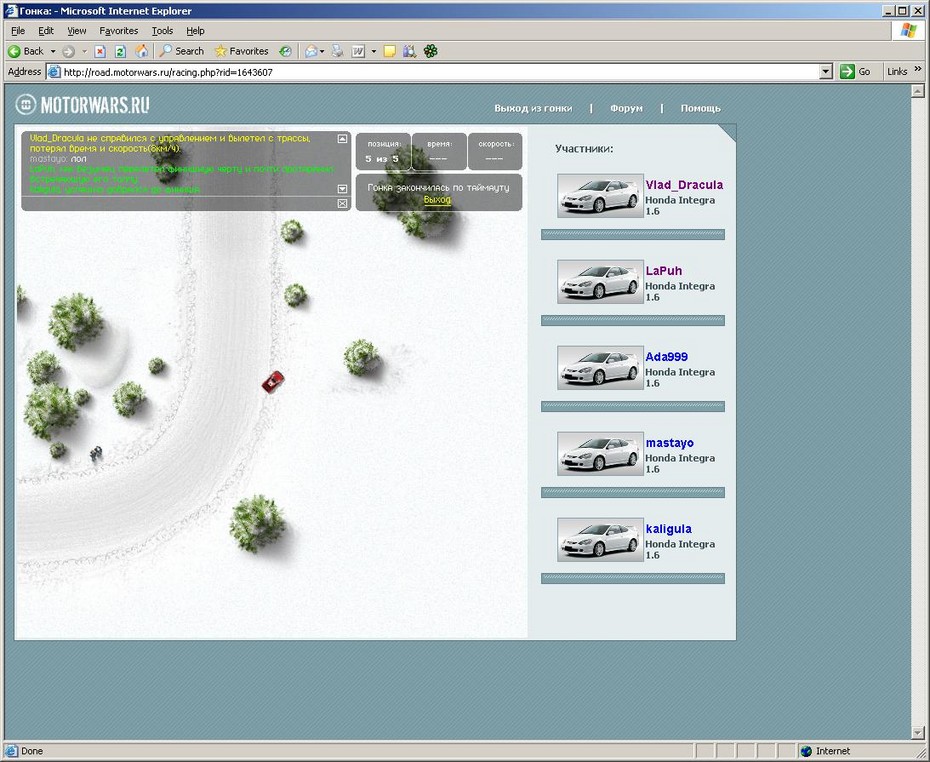
Task: Click kaligula's Honda Integra car thumbnail
Action: click(x=600, y=540)
